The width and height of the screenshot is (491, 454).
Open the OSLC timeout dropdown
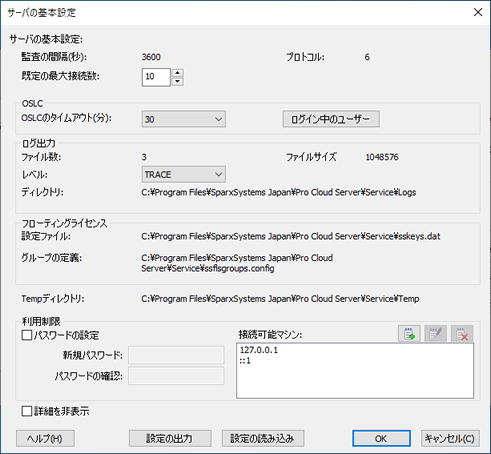coord(184,119)
